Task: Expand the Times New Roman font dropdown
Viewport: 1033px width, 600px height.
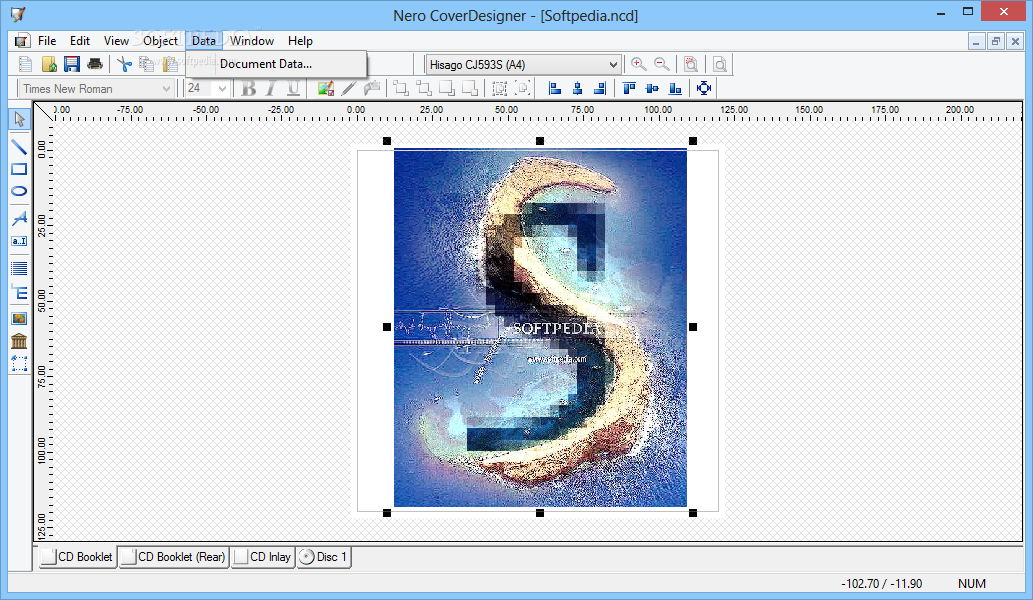Action: click(166, 88)
